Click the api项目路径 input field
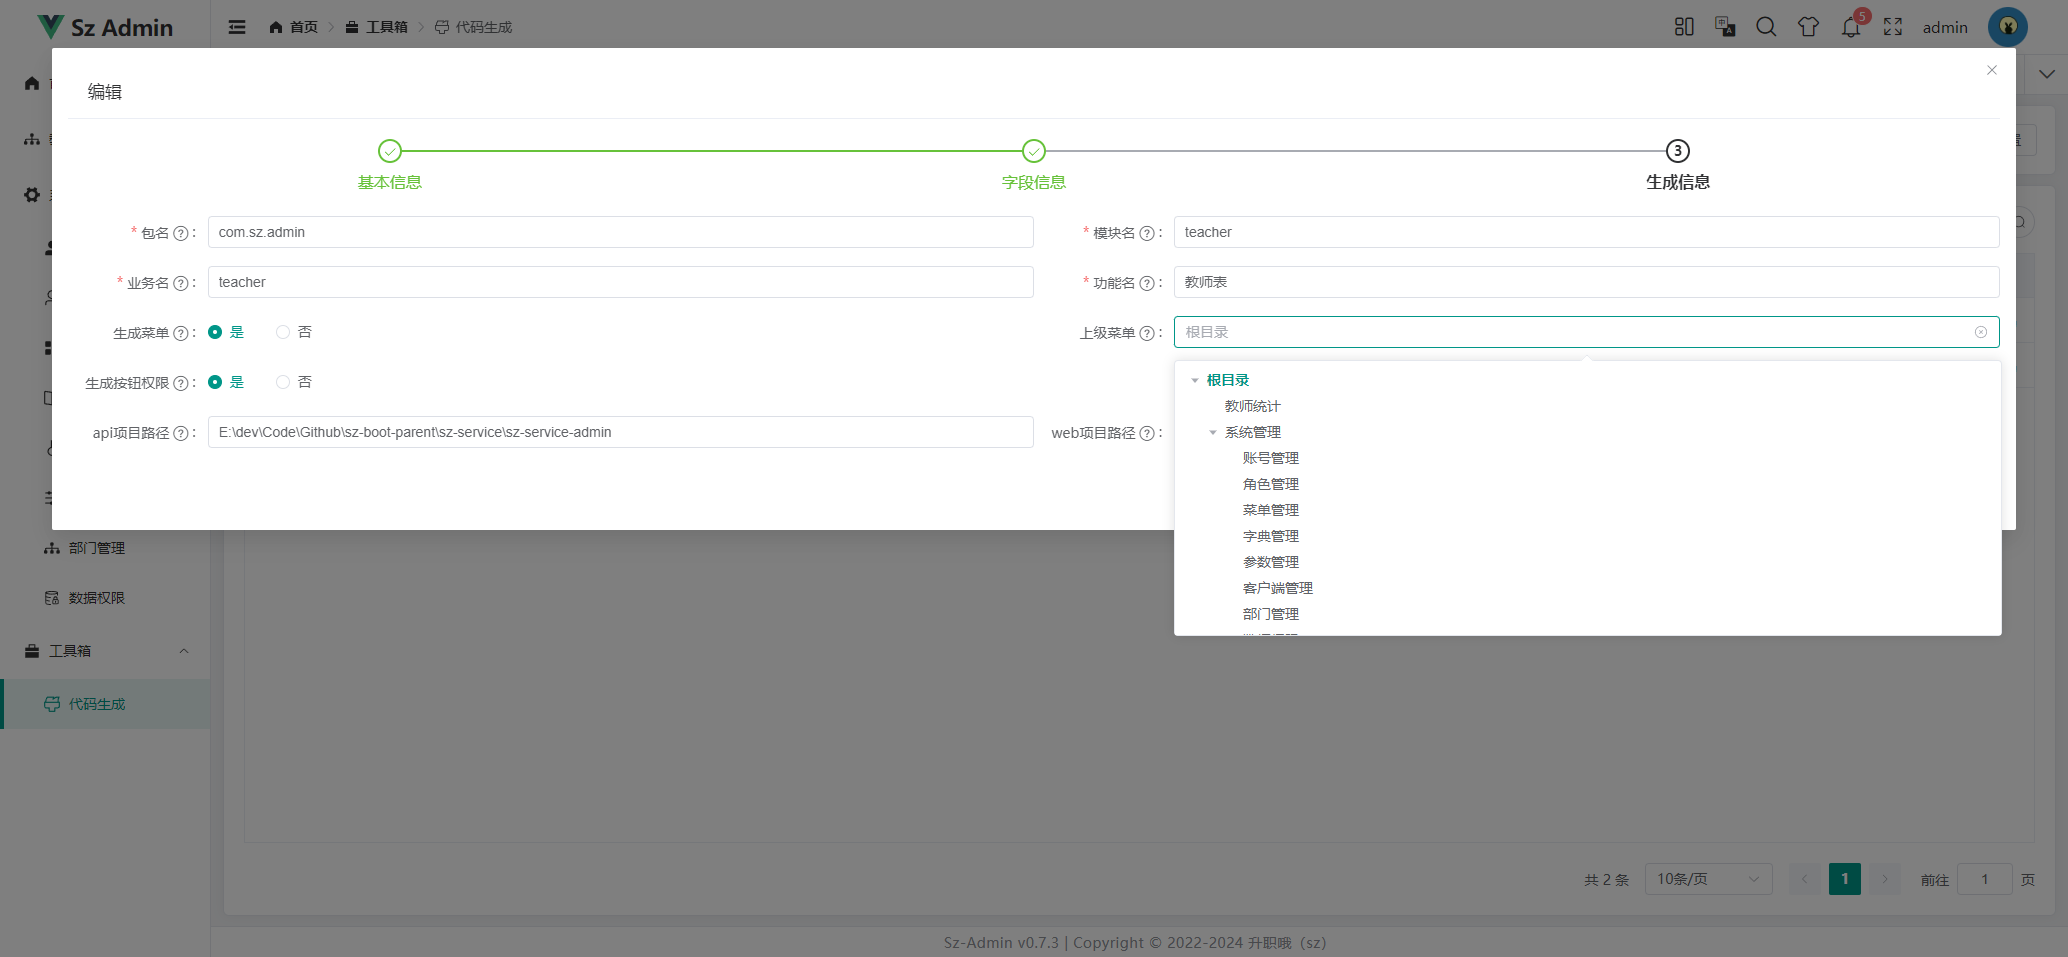2068x957 pixels. [x=621, y=432]
